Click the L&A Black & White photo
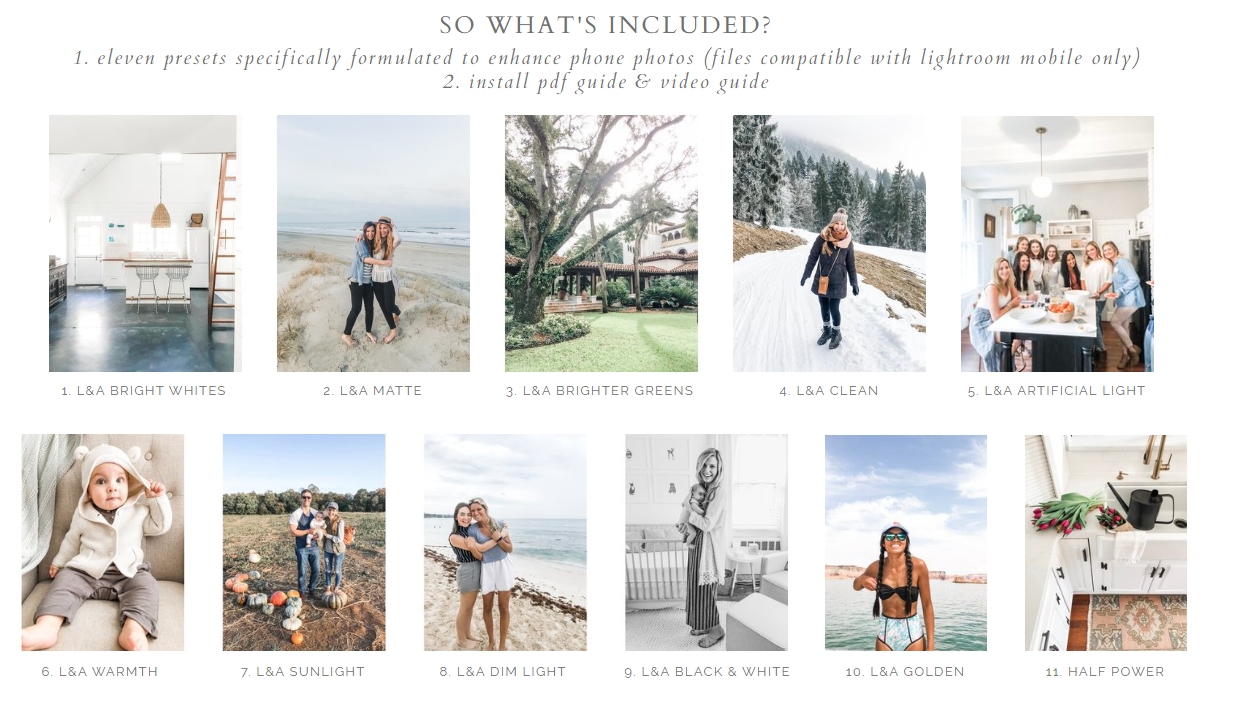The image size is (1234, 706). point(706,542)
